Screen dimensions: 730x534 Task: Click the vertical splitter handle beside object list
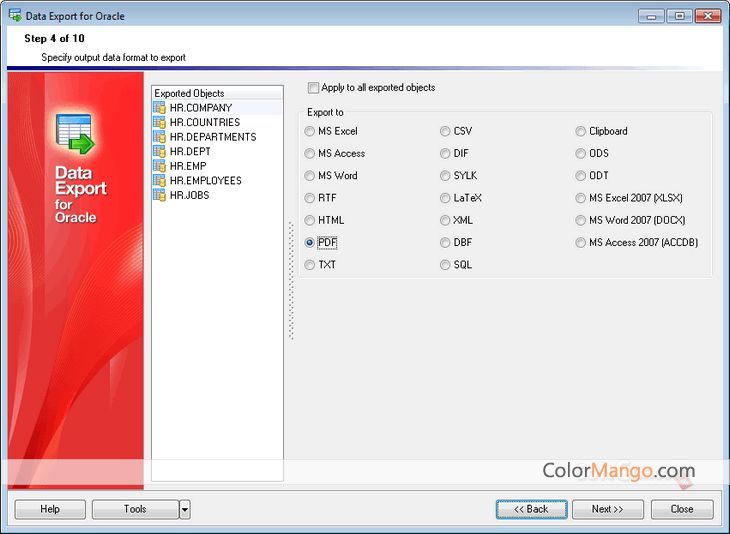point(291,281)
